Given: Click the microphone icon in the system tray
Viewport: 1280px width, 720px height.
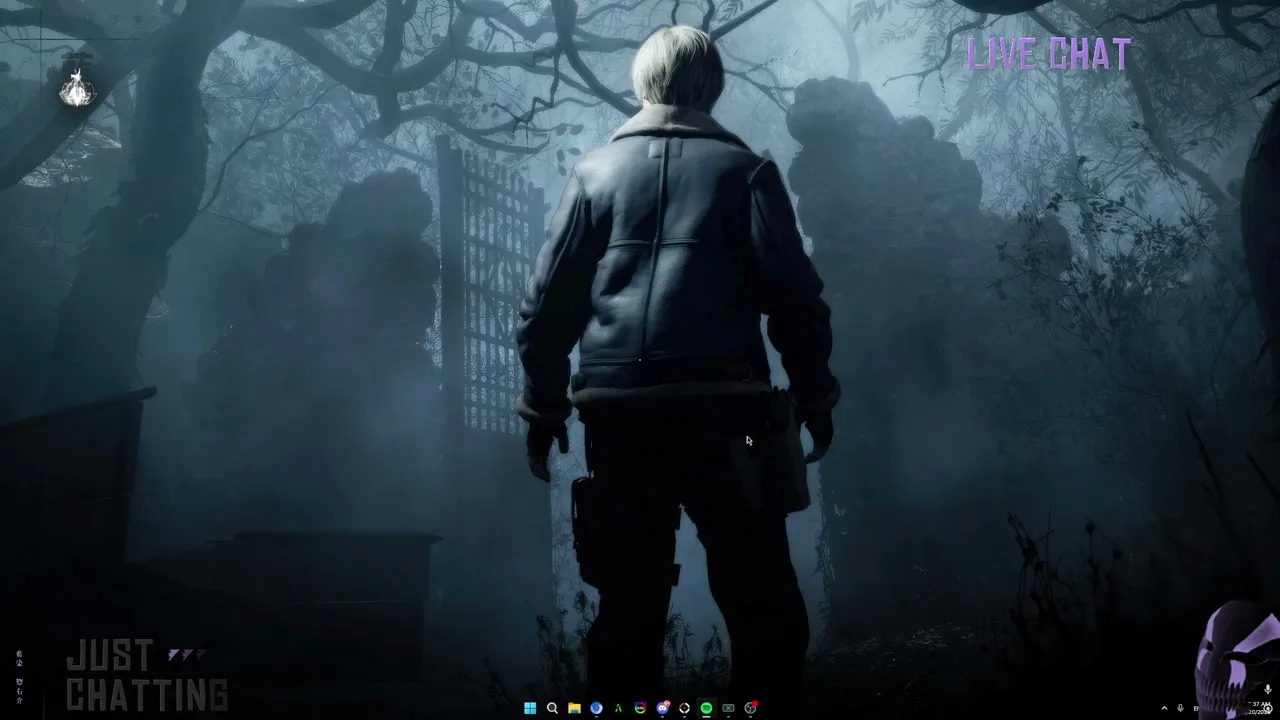Looking at the screenshot, I should (1180, 708).
